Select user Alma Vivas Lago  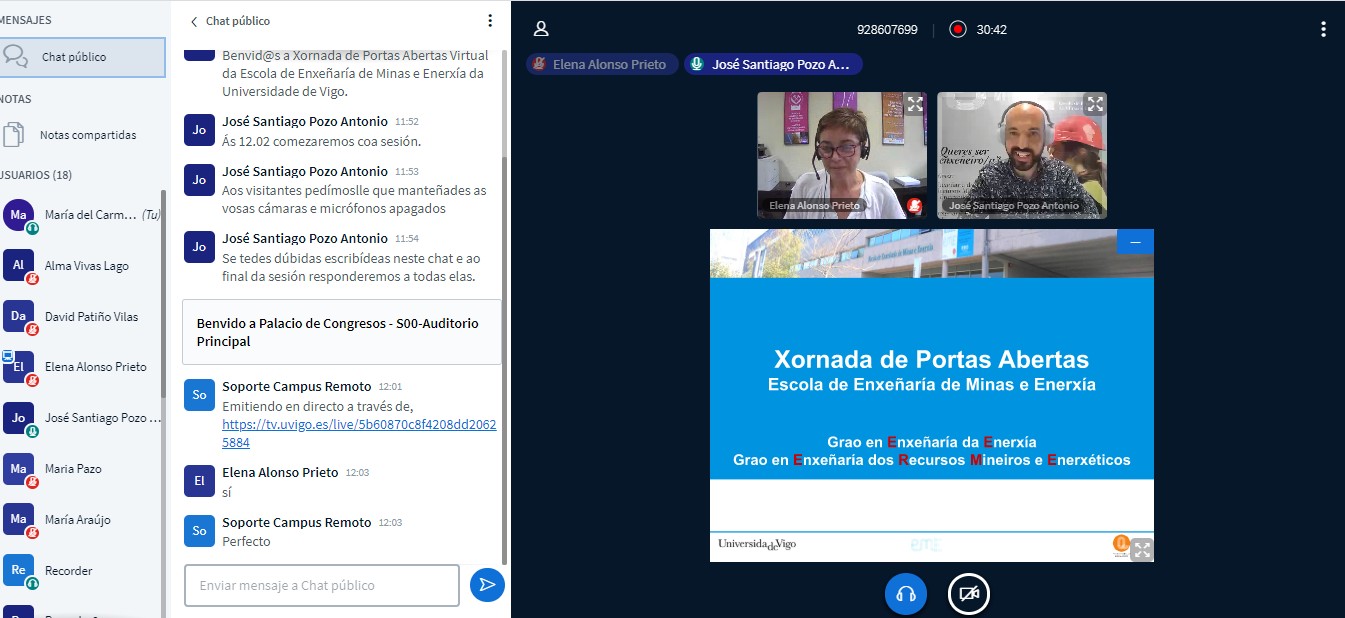click(82, 266)
